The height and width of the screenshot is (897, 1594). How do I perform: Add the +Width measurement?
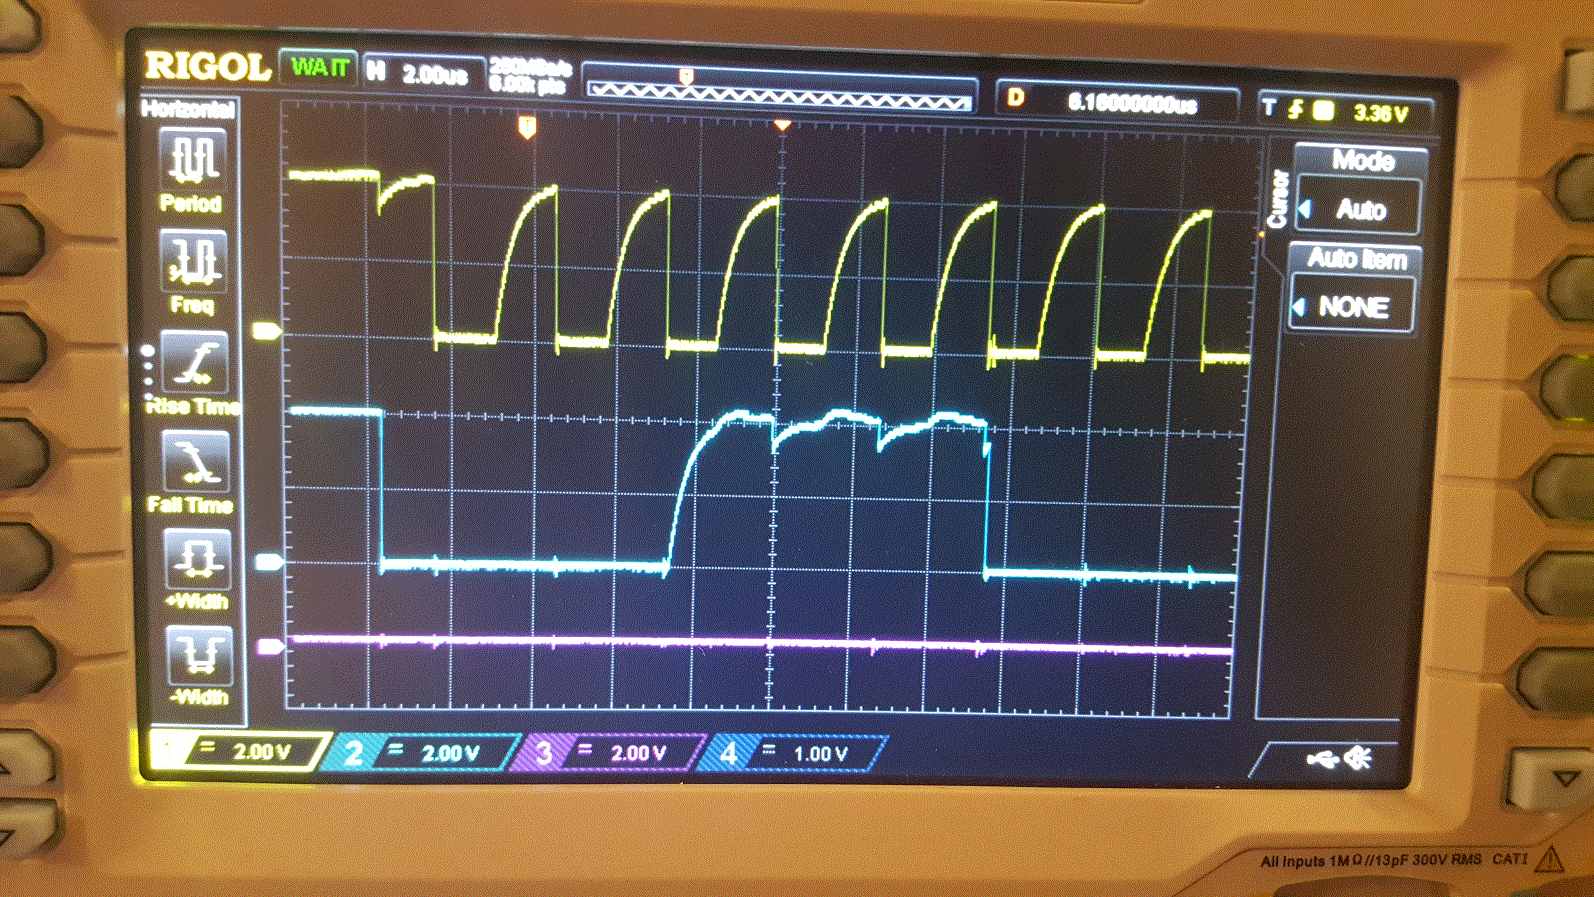click(x=196, y=560)
